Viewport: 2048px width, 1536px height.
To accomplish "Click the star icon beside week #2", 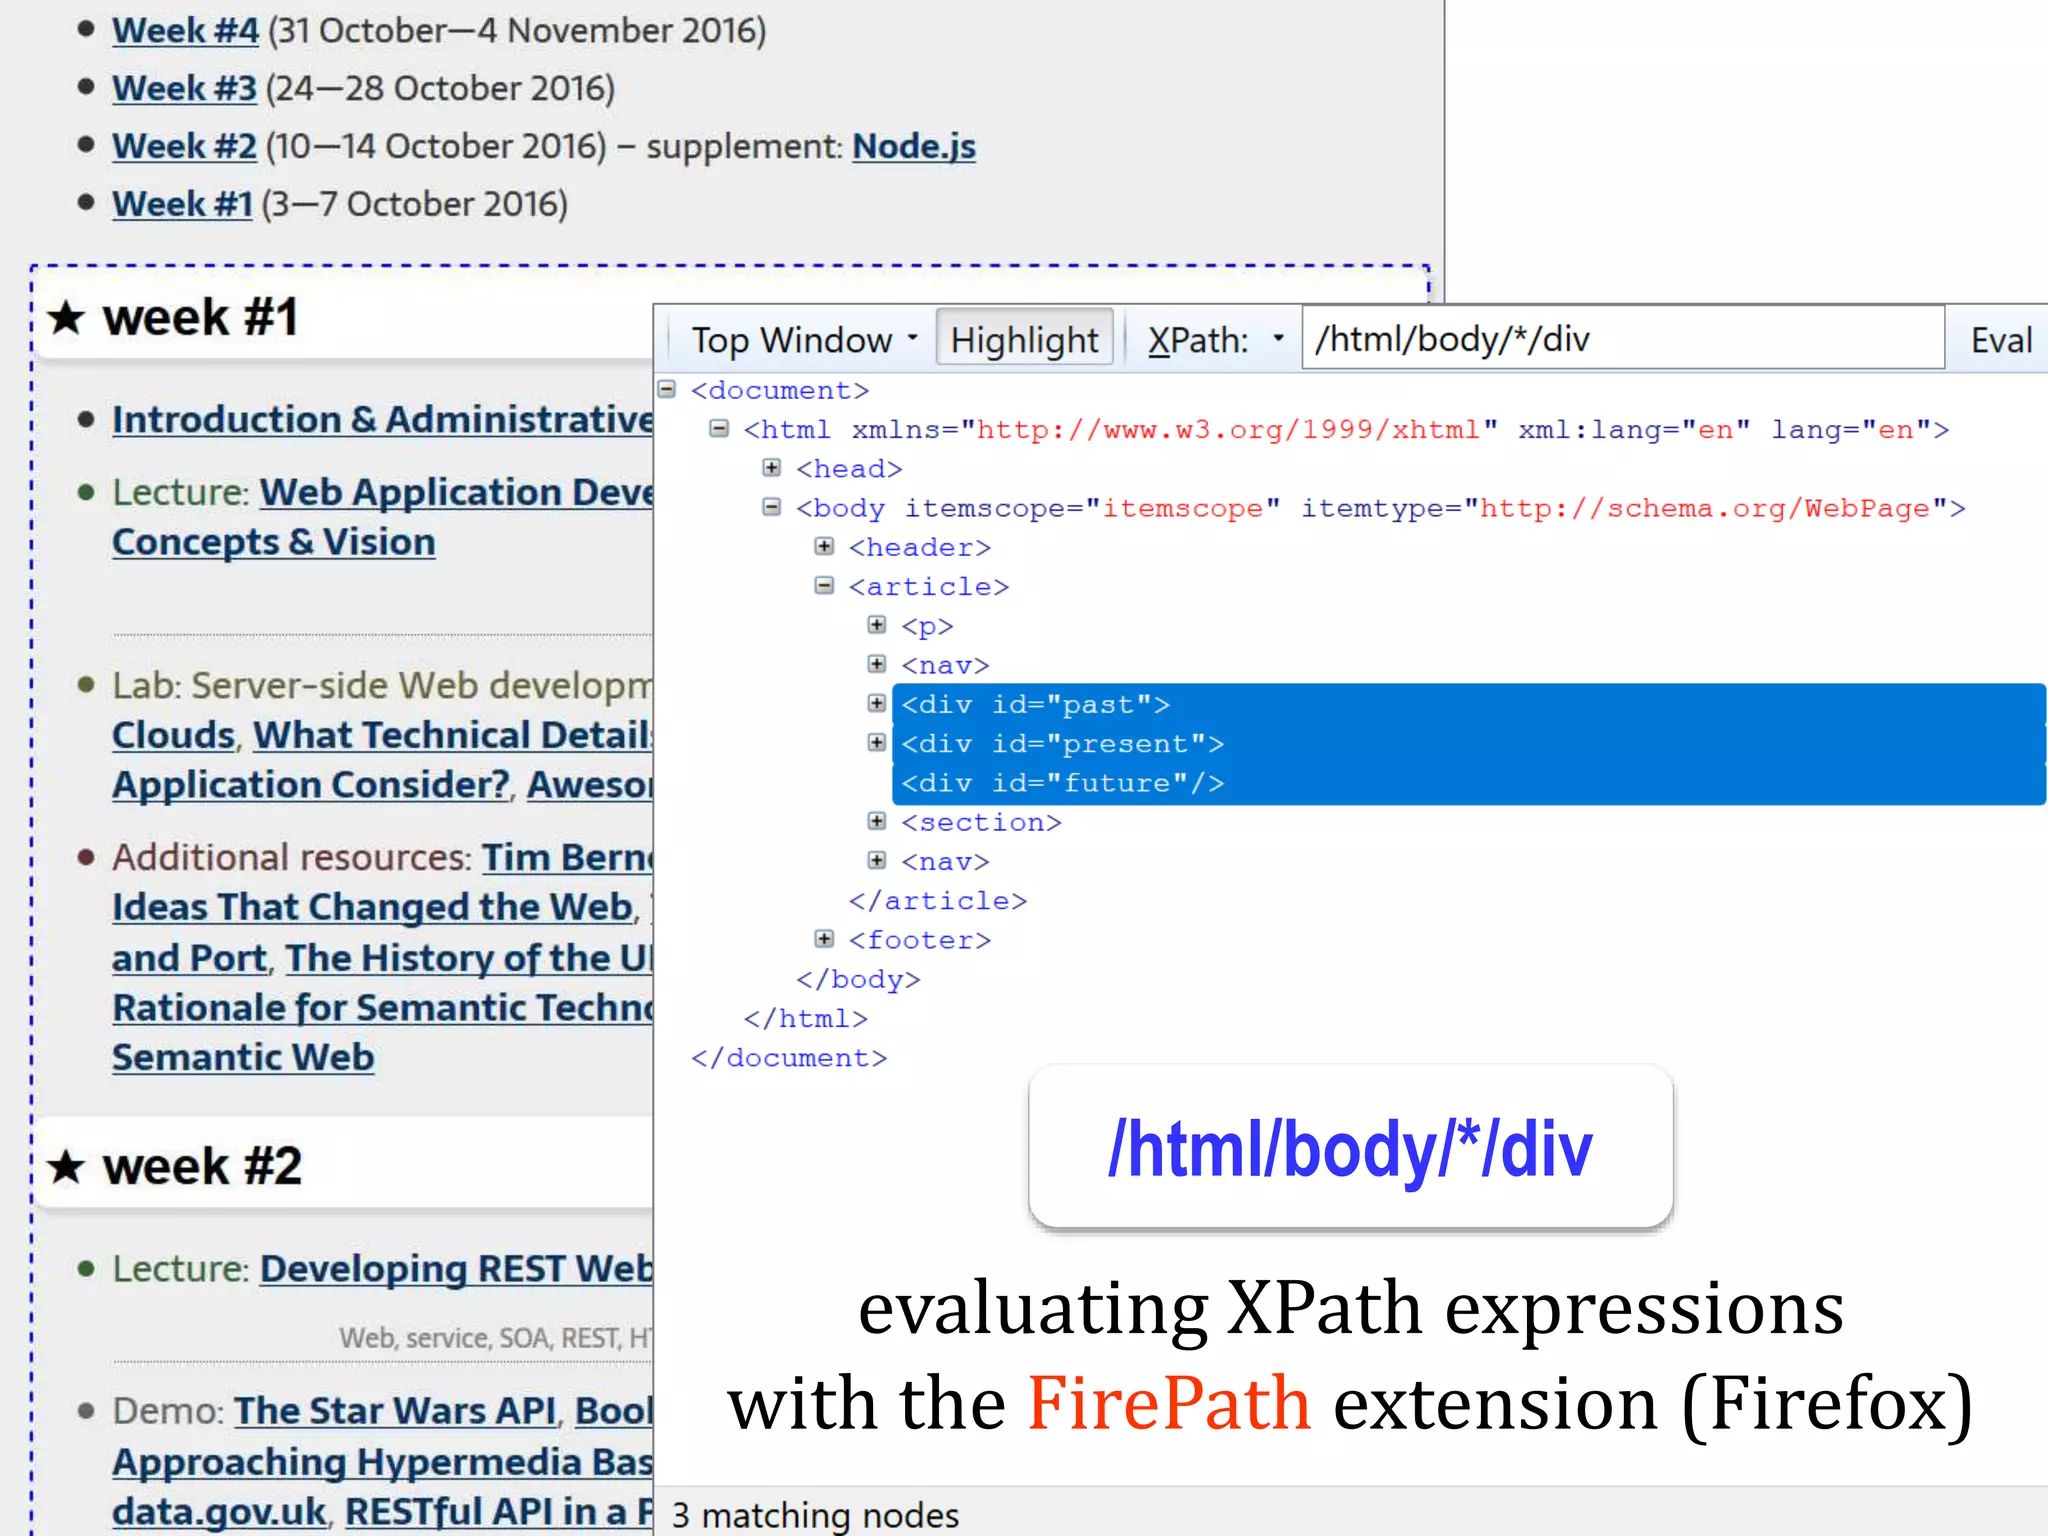I will [66, 1166].
